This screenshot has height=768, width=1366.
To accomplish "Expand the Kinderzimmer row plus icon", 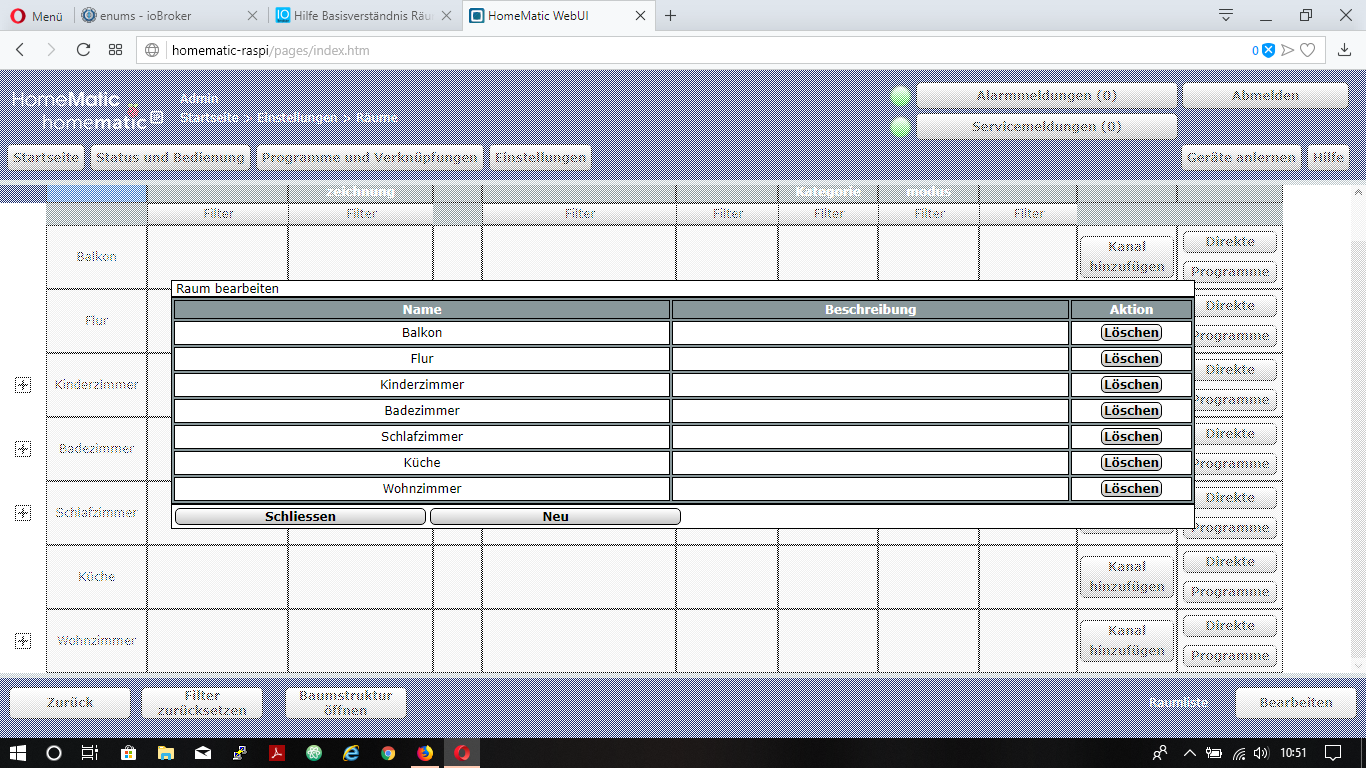I will pyautogui.click(x=23, y=385).
